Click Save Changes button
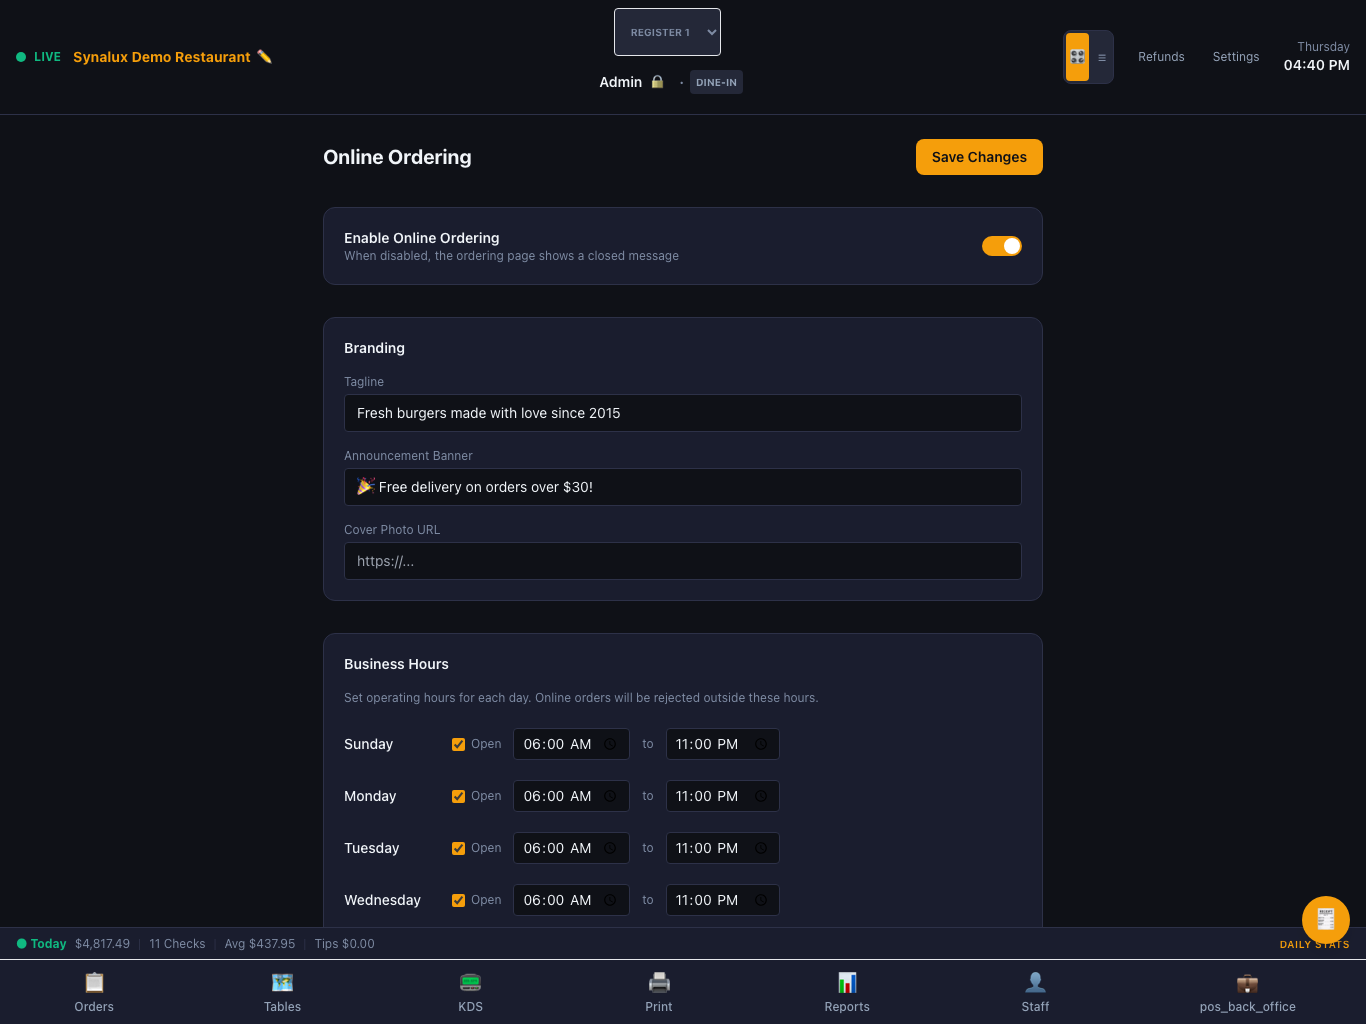The width and height of the screenshot is (1366, 1024). (979, 157)
